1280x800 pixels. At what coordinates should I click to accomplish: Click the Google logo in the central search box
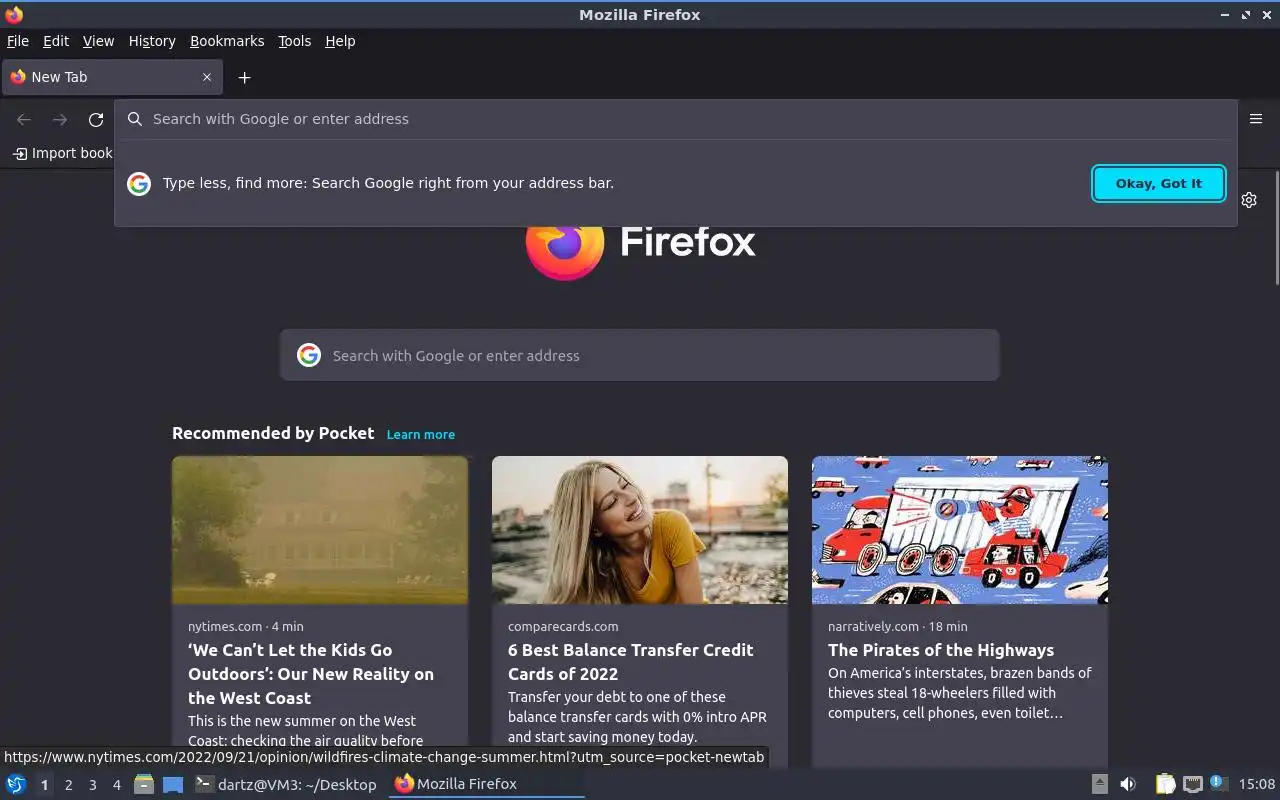[x=309, y=355]
